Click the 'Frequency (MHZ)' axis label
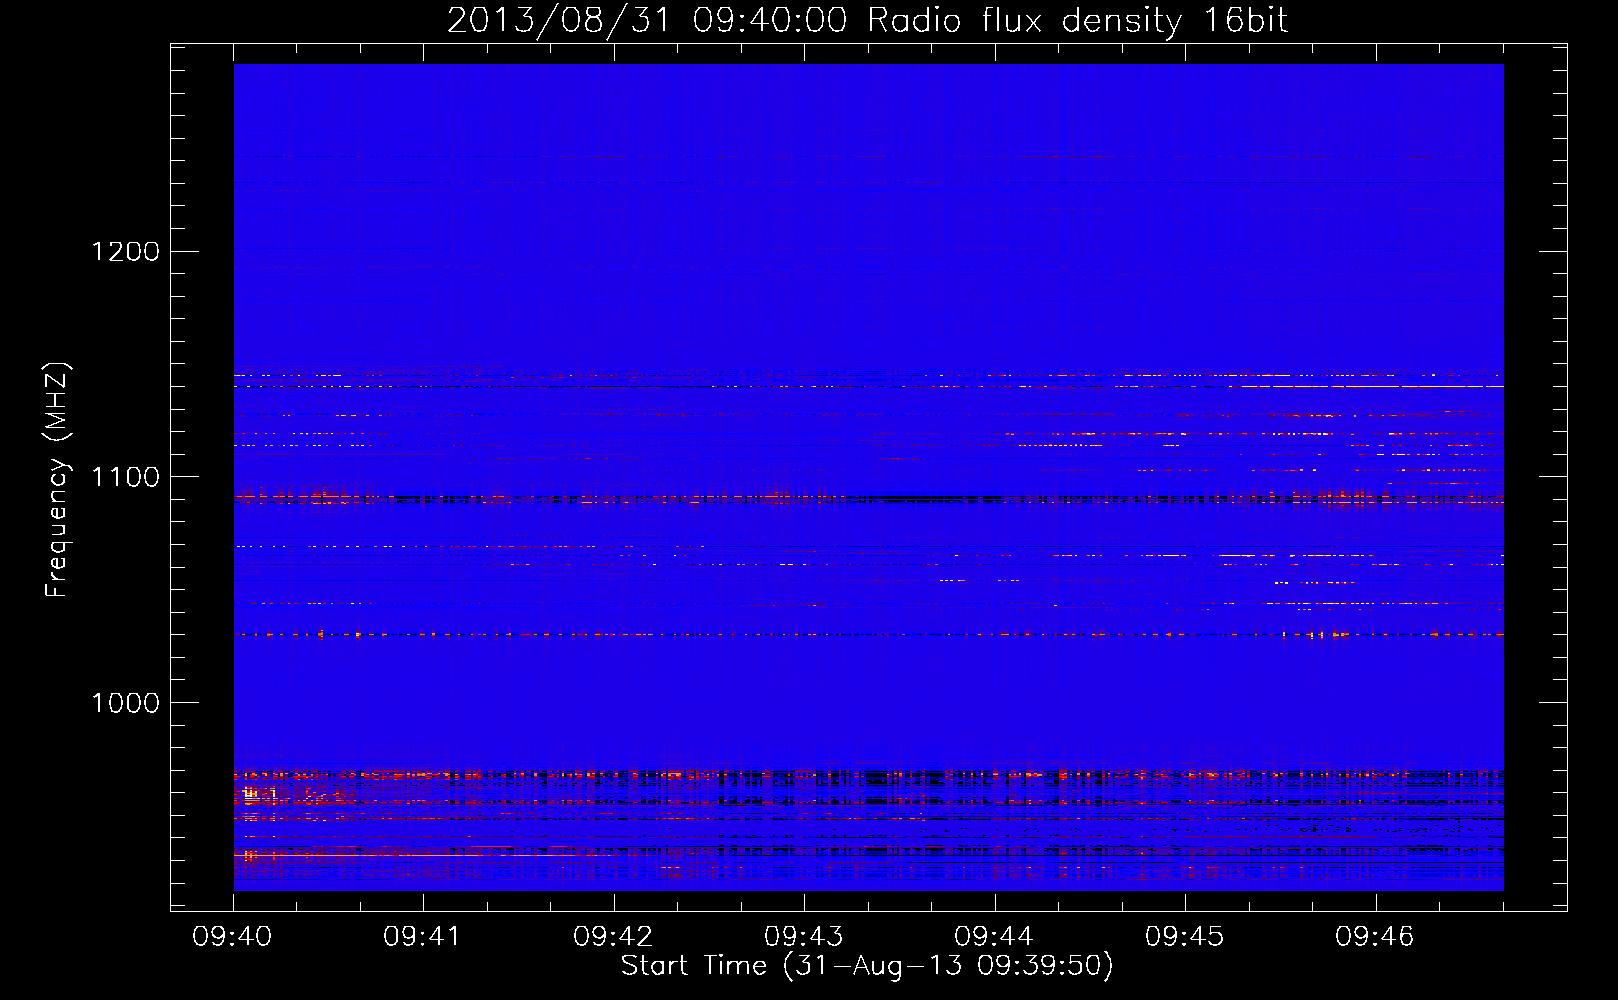Screen dimensions: 1618x1000 point(57,480)
